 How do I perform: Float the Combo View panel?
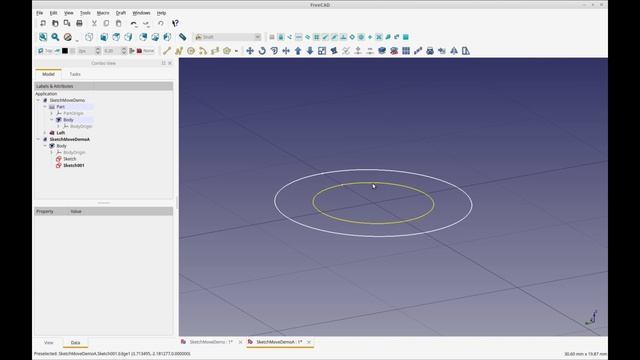click(164, 63)
